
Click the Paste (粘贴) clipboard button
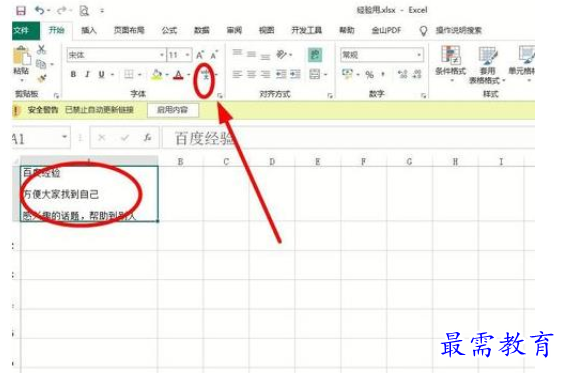point(22,64)
